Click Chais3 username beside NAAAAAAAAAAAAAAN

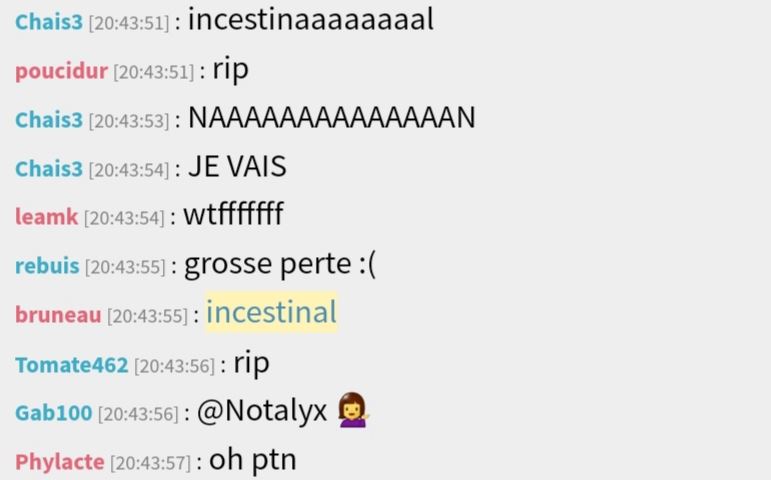point(49,120)
